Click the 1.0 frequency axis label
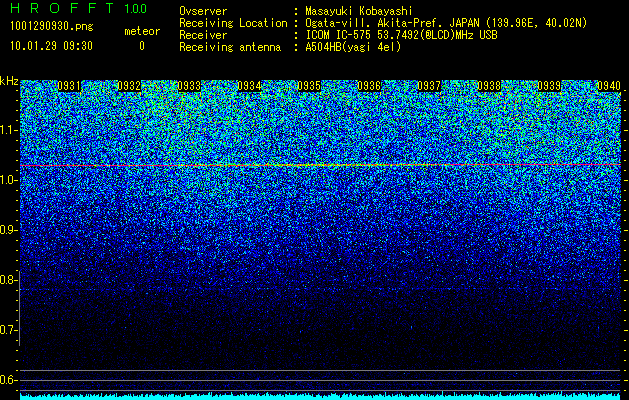Viewport: 629px width, 400px height. (x=8, y=180)
